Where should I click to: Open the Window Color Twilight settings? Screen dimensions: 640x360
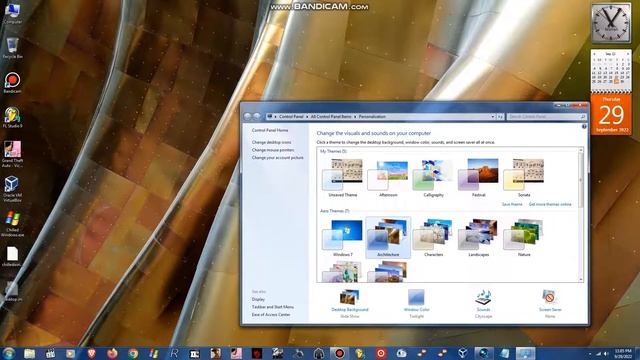[x=416, y=304]
